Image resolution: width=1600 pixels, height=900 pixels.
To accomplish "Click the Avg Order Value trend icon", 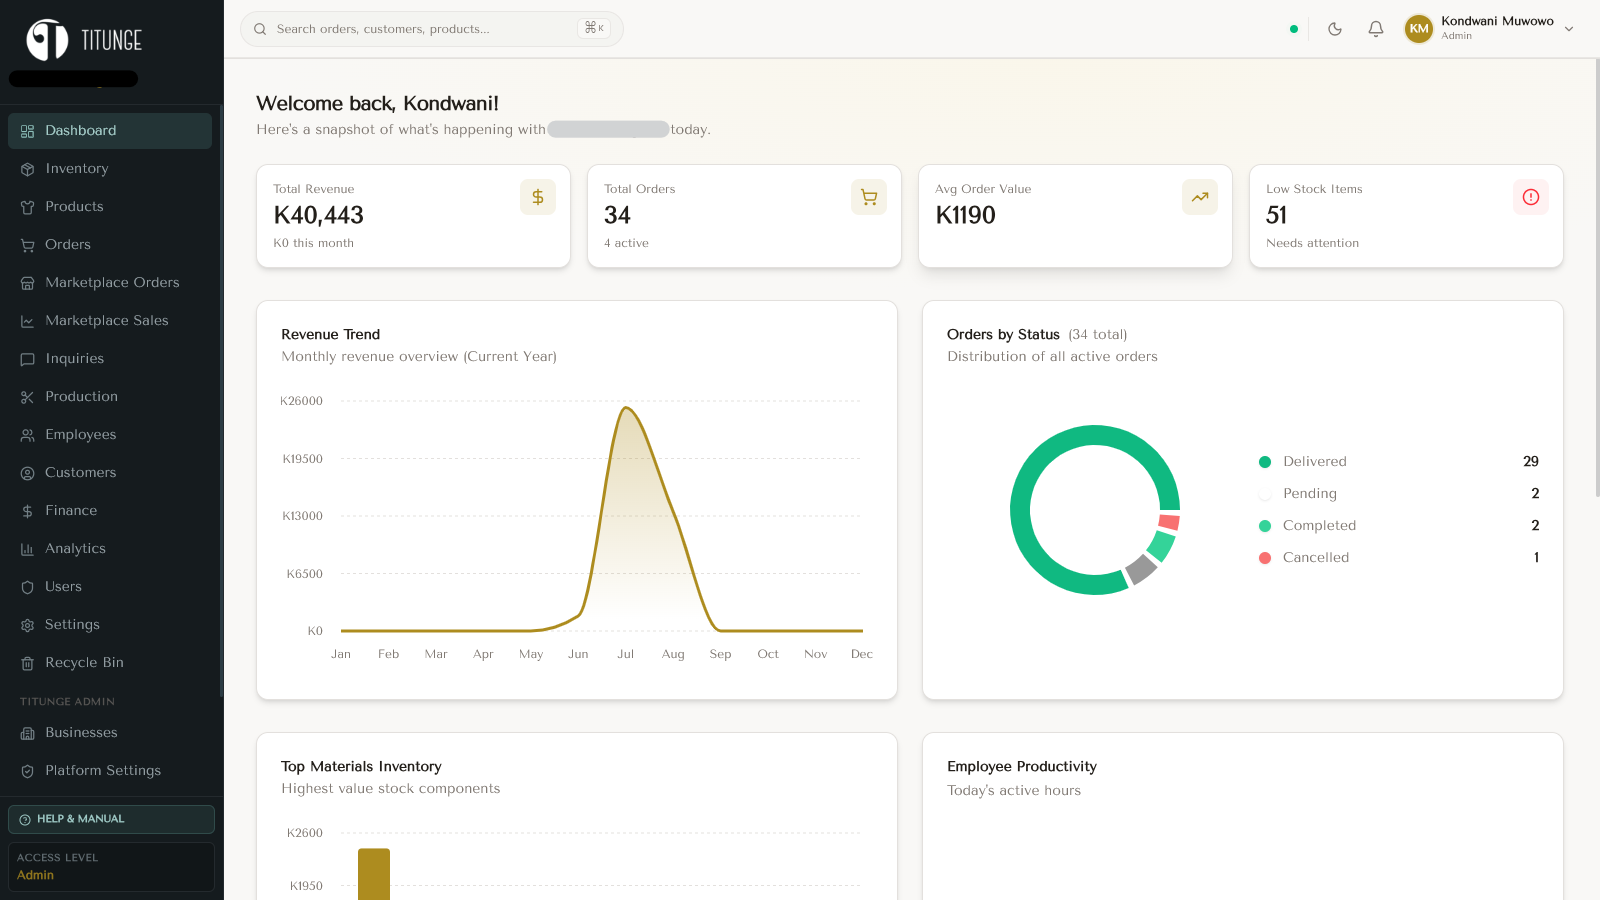I will pos(1200,197).
